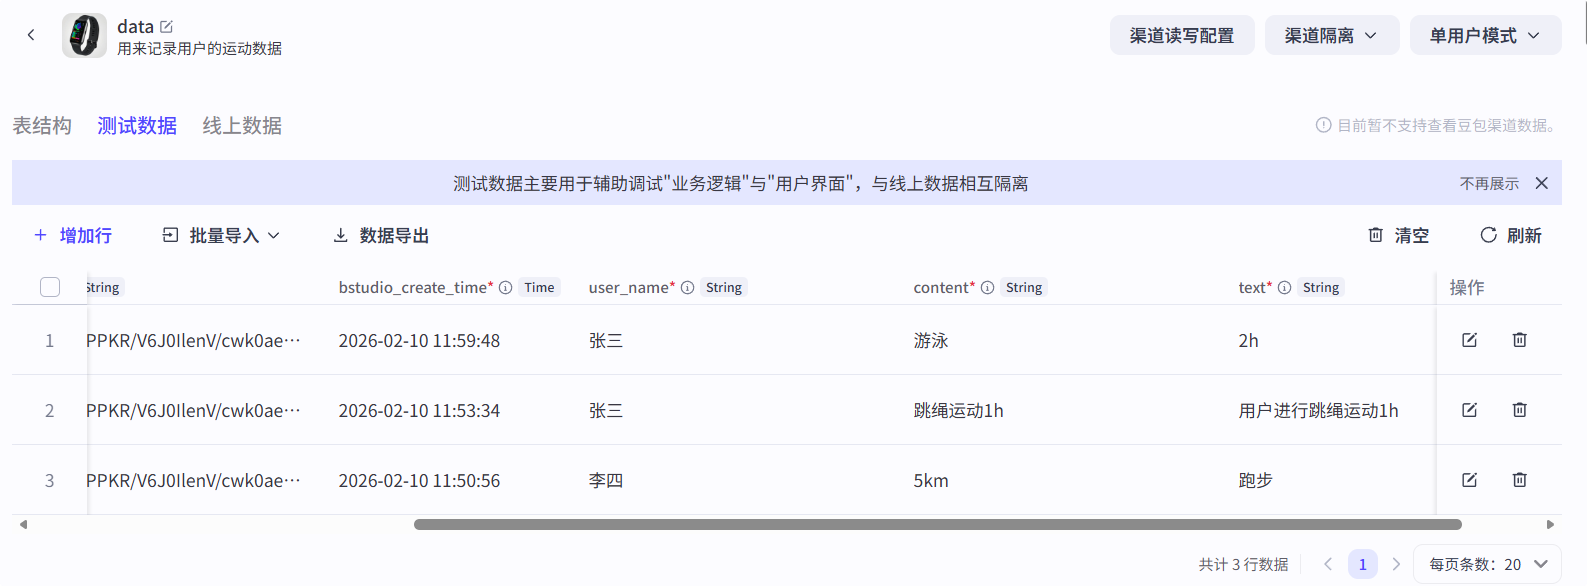Edit the table name with pencil icon beside data
This screenshot has width=1587, height=586.
[166, 27]
